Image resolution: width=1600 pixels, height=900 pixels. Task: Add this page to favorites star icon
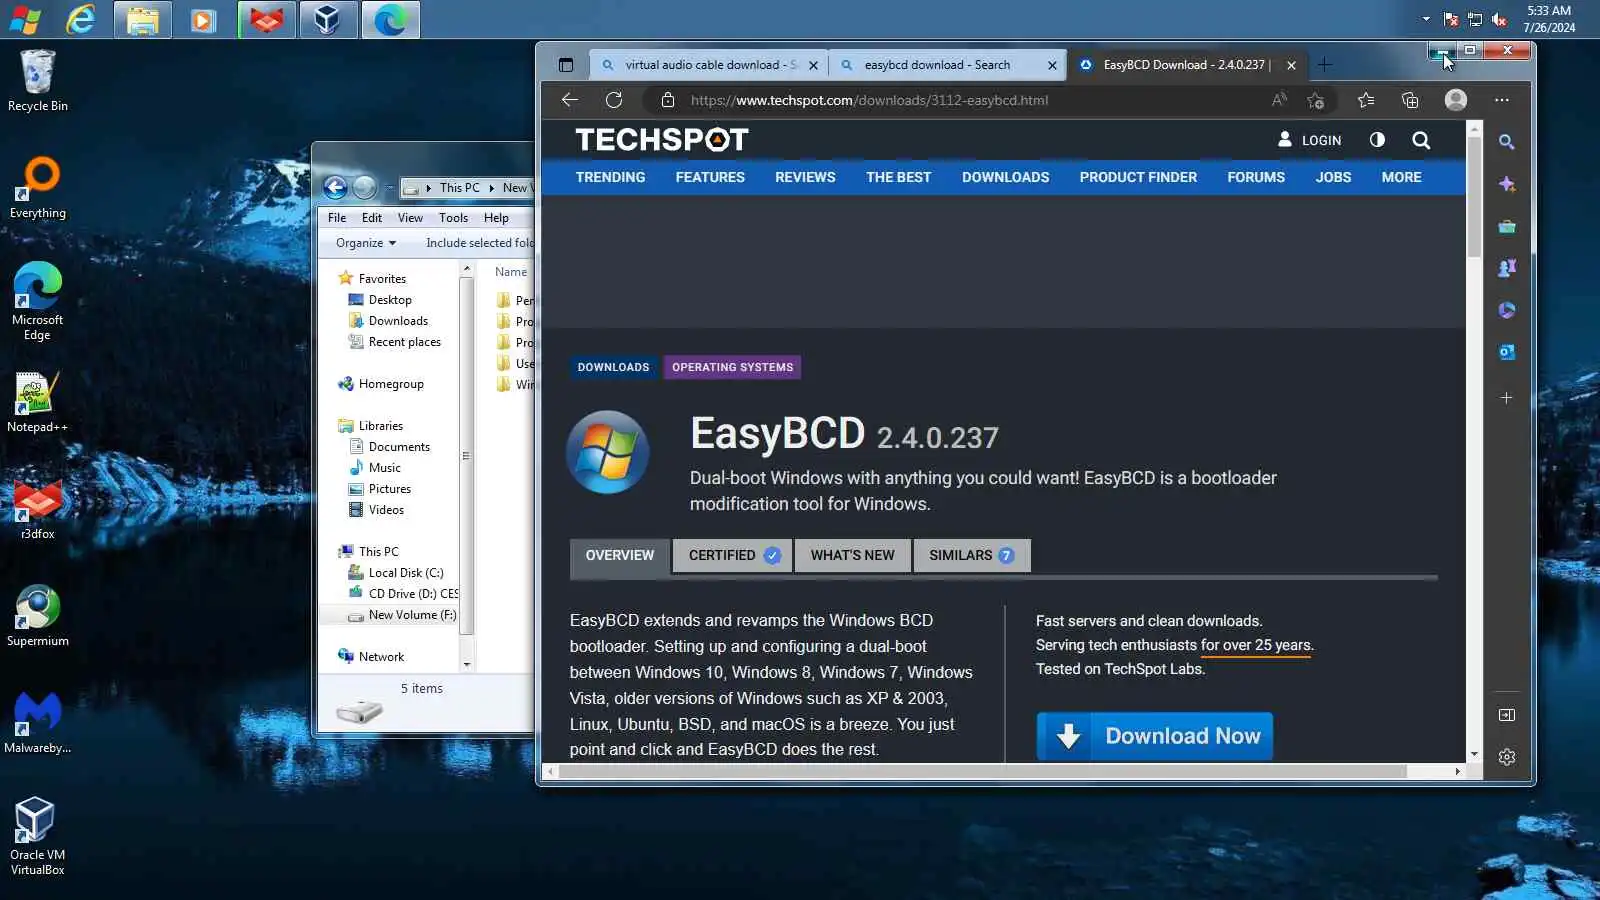(1316, 100)
